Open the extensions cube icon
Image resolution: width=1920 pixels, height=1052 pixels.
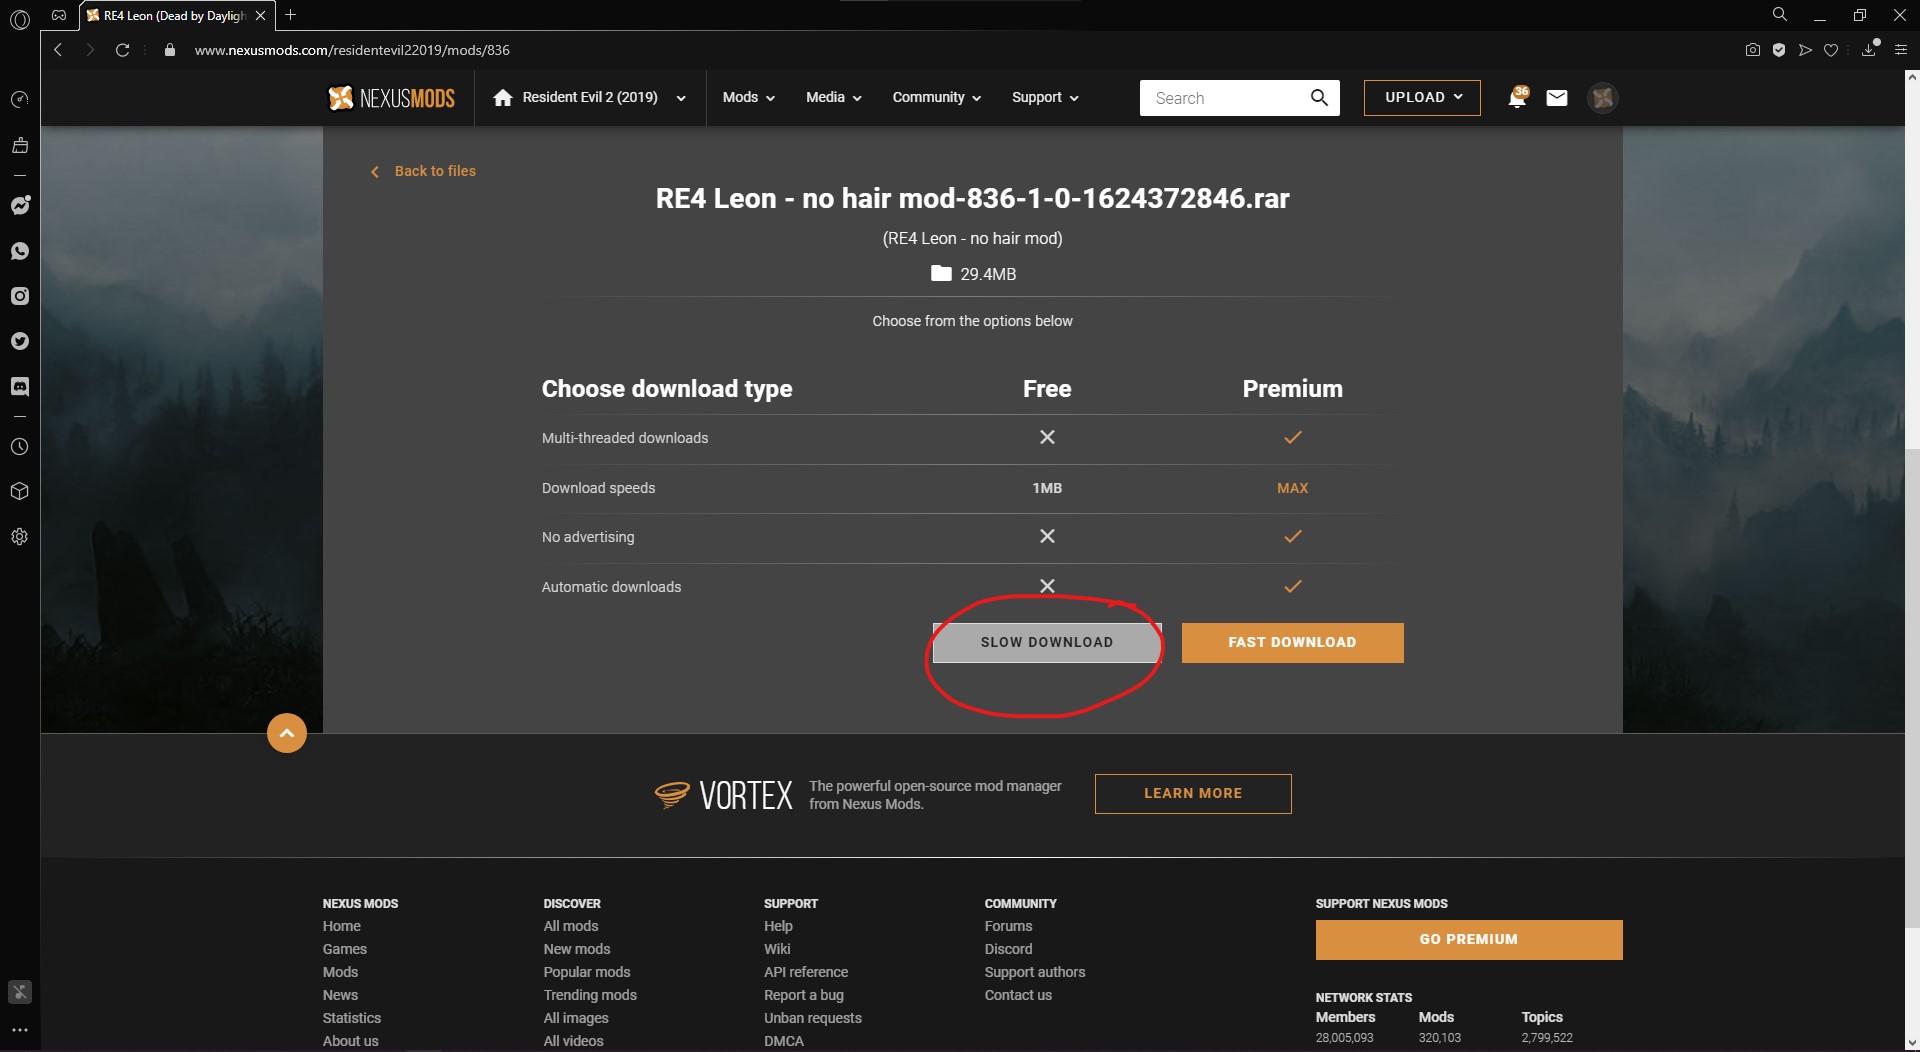20,492
